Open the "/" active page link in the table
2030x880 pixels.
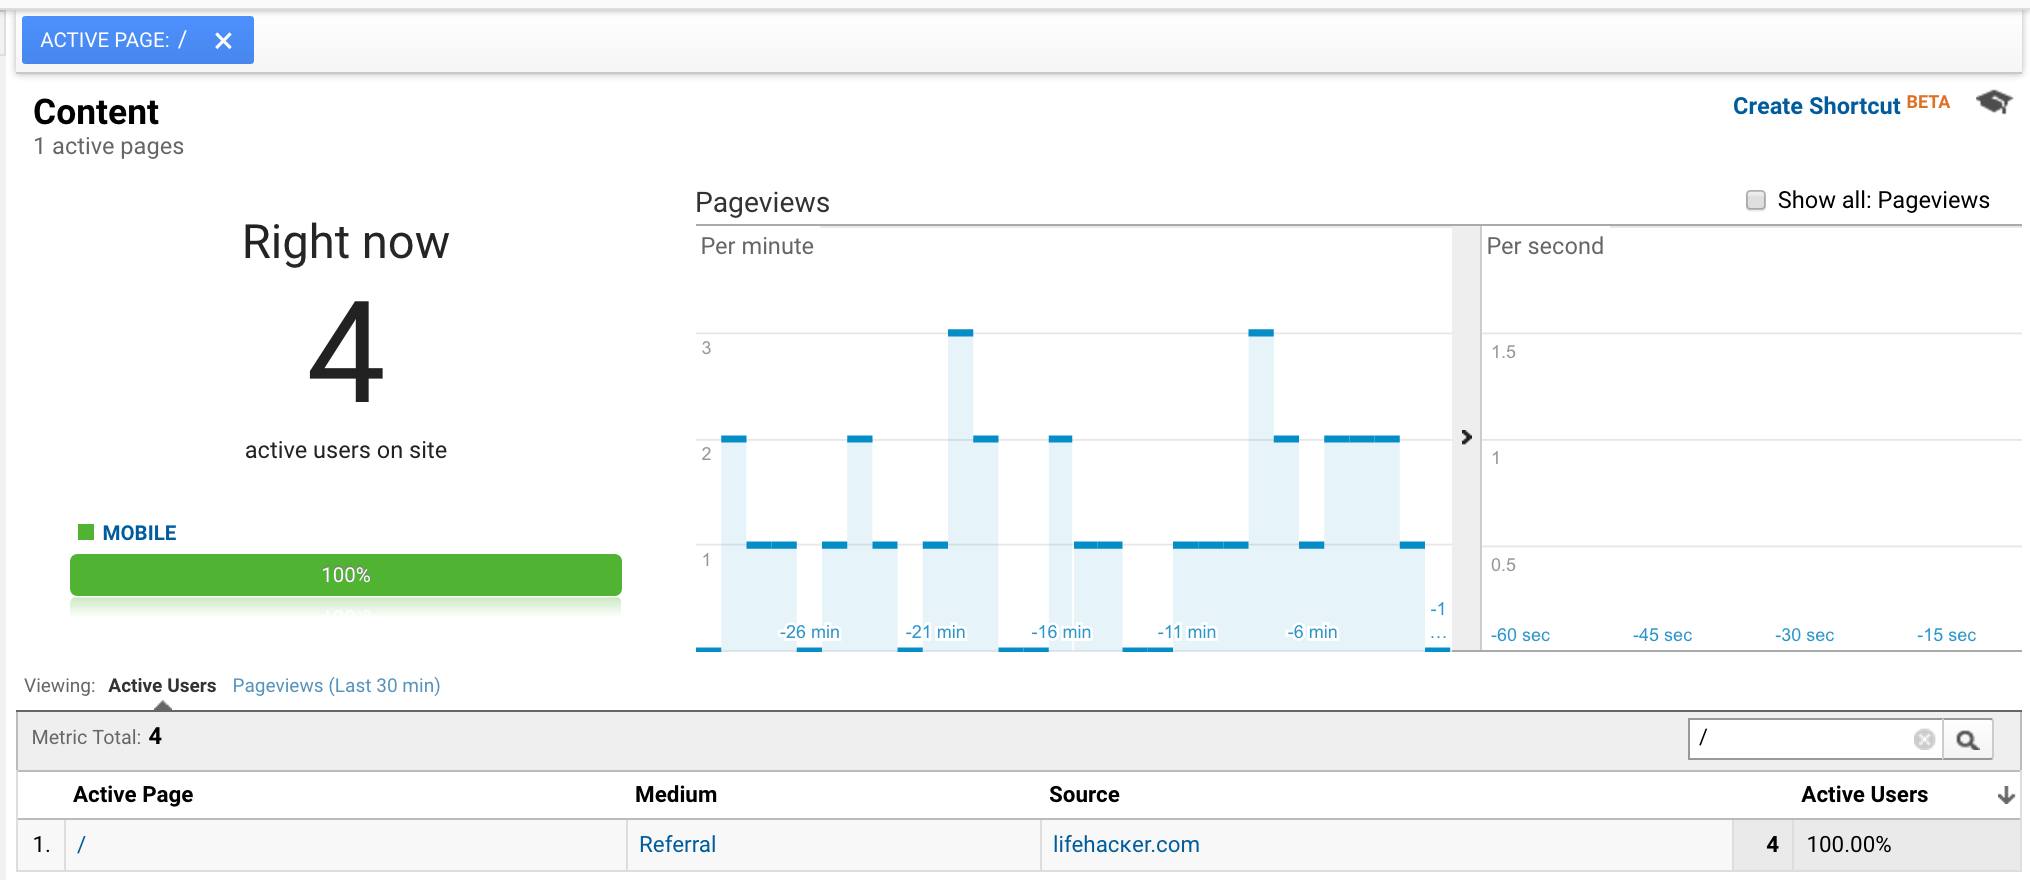click(x=81, y=844)
